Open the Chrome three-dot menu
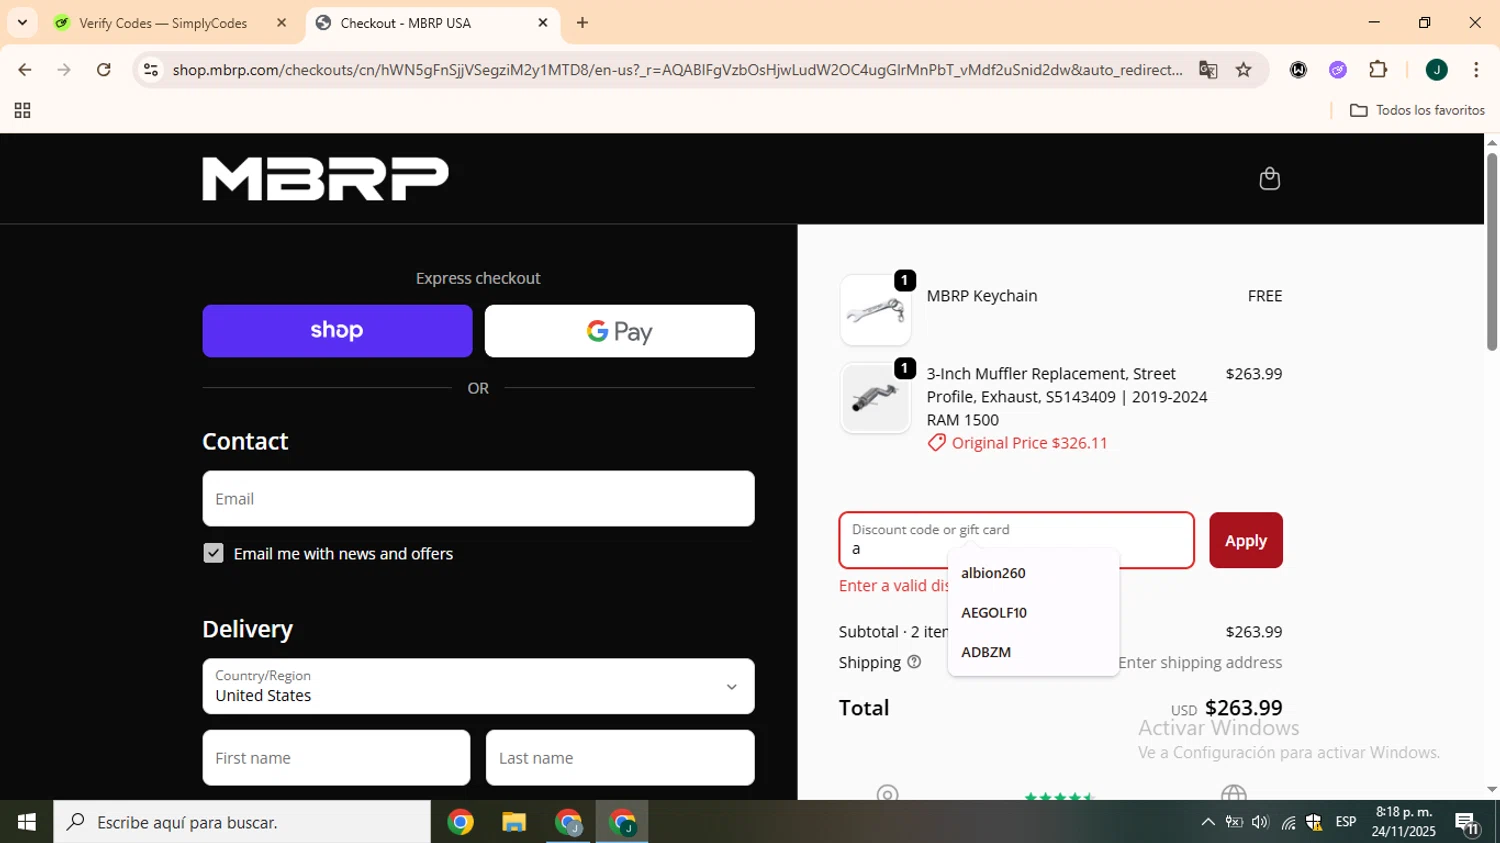Image resolution: width=1500 pixels, height=843 pixels. [x=1476, y=70]
